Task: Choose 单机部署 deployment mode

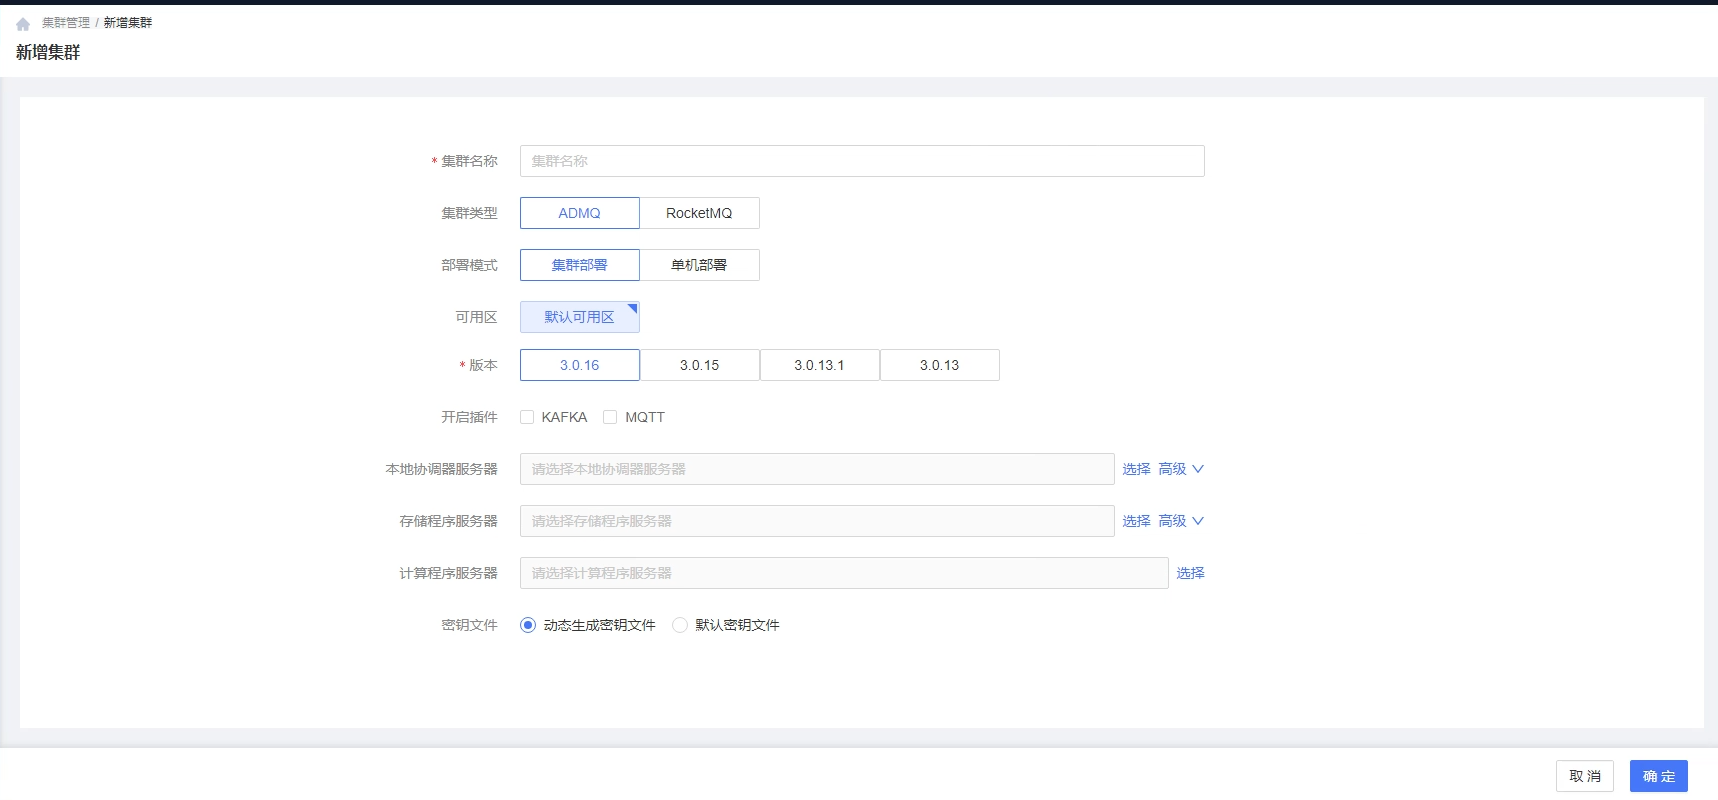Action: coord(699,265)
